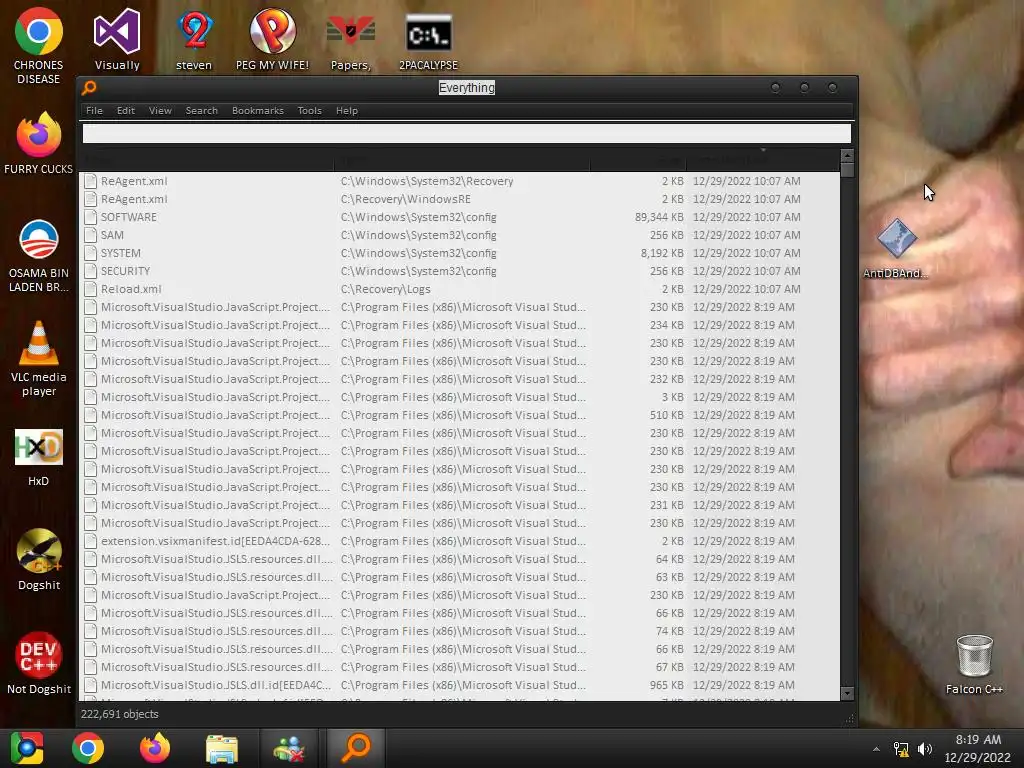Click the file icon of the SAM row
Image resolution: width=1024 pixels, height=768 pixels.
[90, 235]
